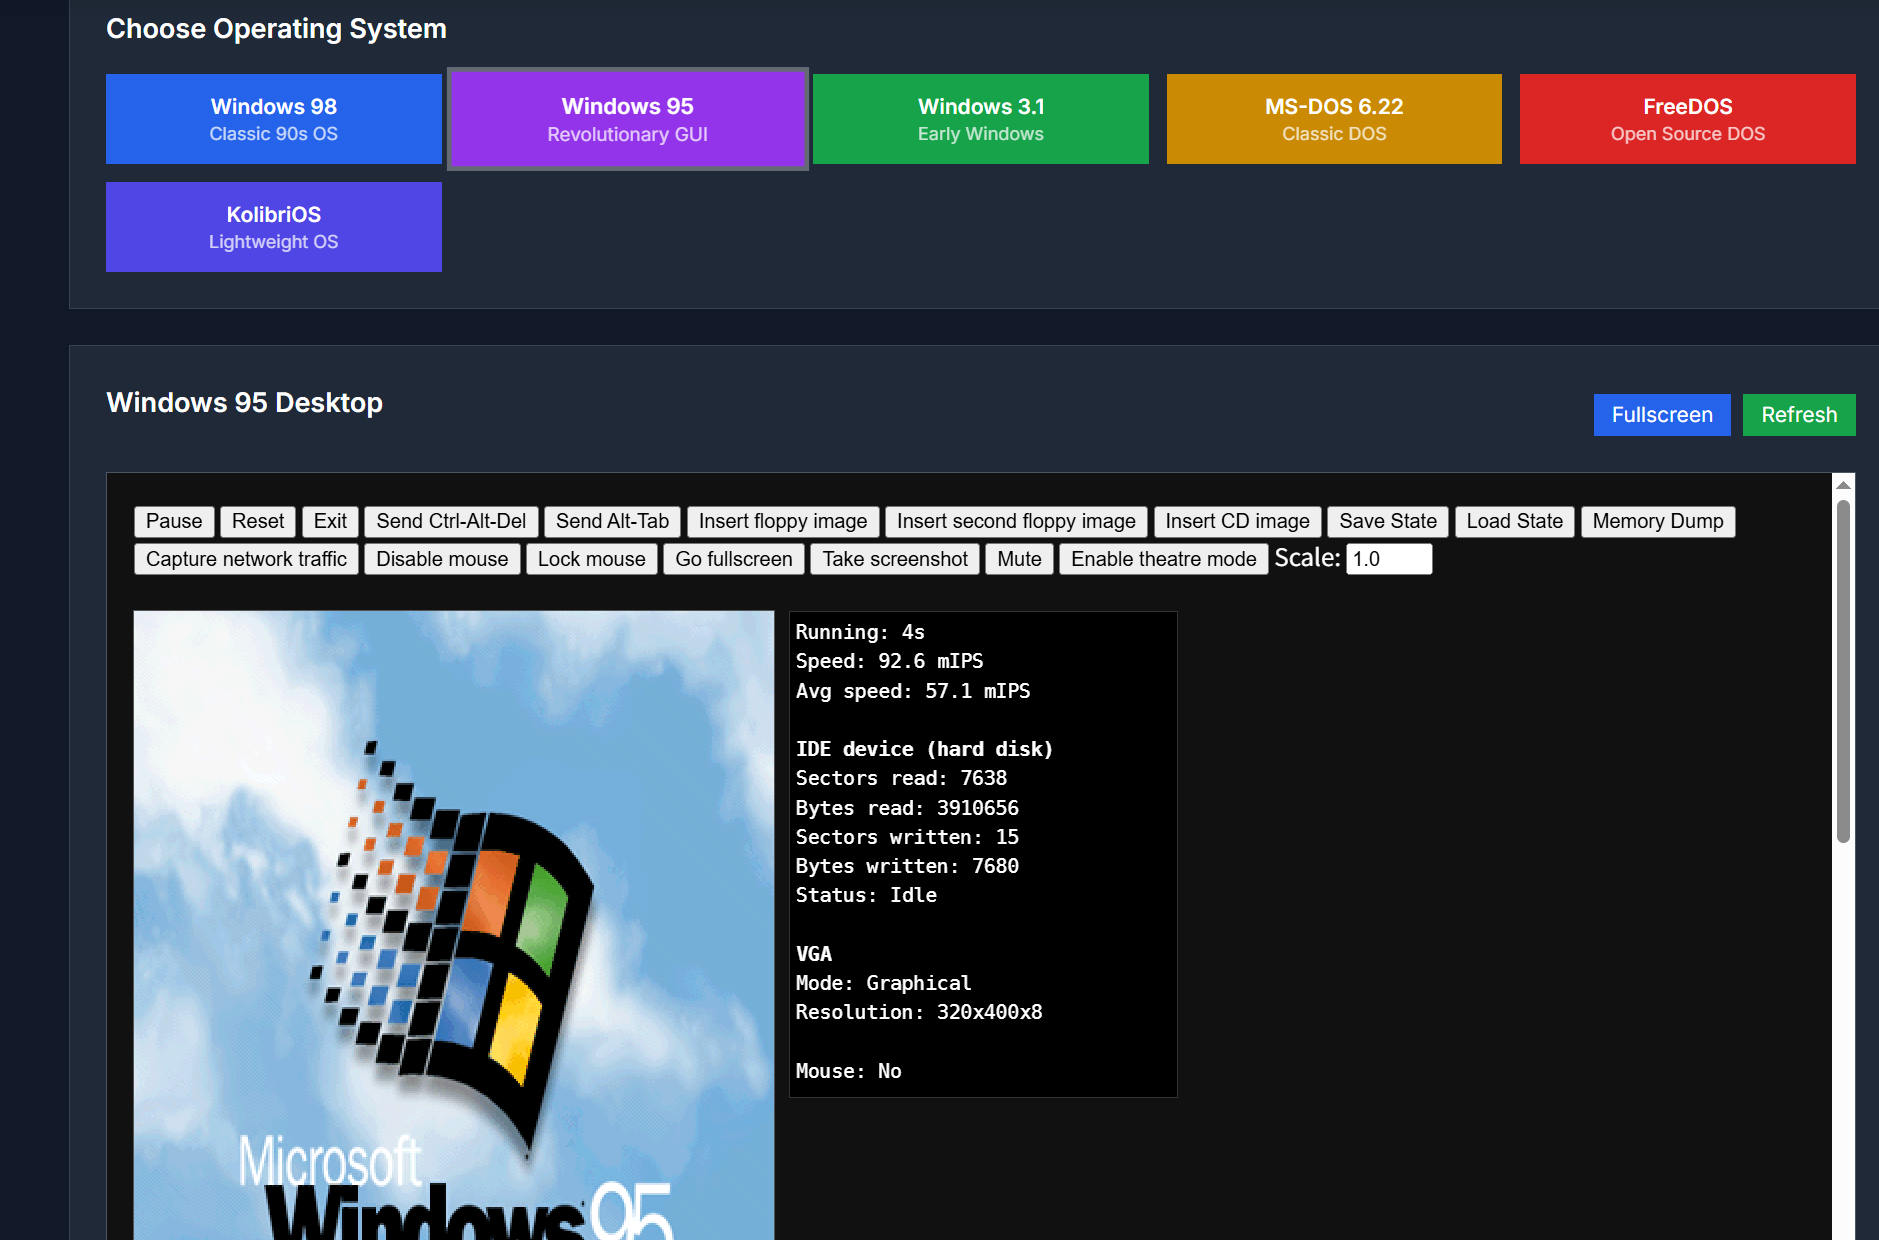Image resolution: width=1879 pixels, height=1240 pixels.
Task: Click Go fullscreen in emulator controls
Action: pyautogui.click(x=734, y=559)
